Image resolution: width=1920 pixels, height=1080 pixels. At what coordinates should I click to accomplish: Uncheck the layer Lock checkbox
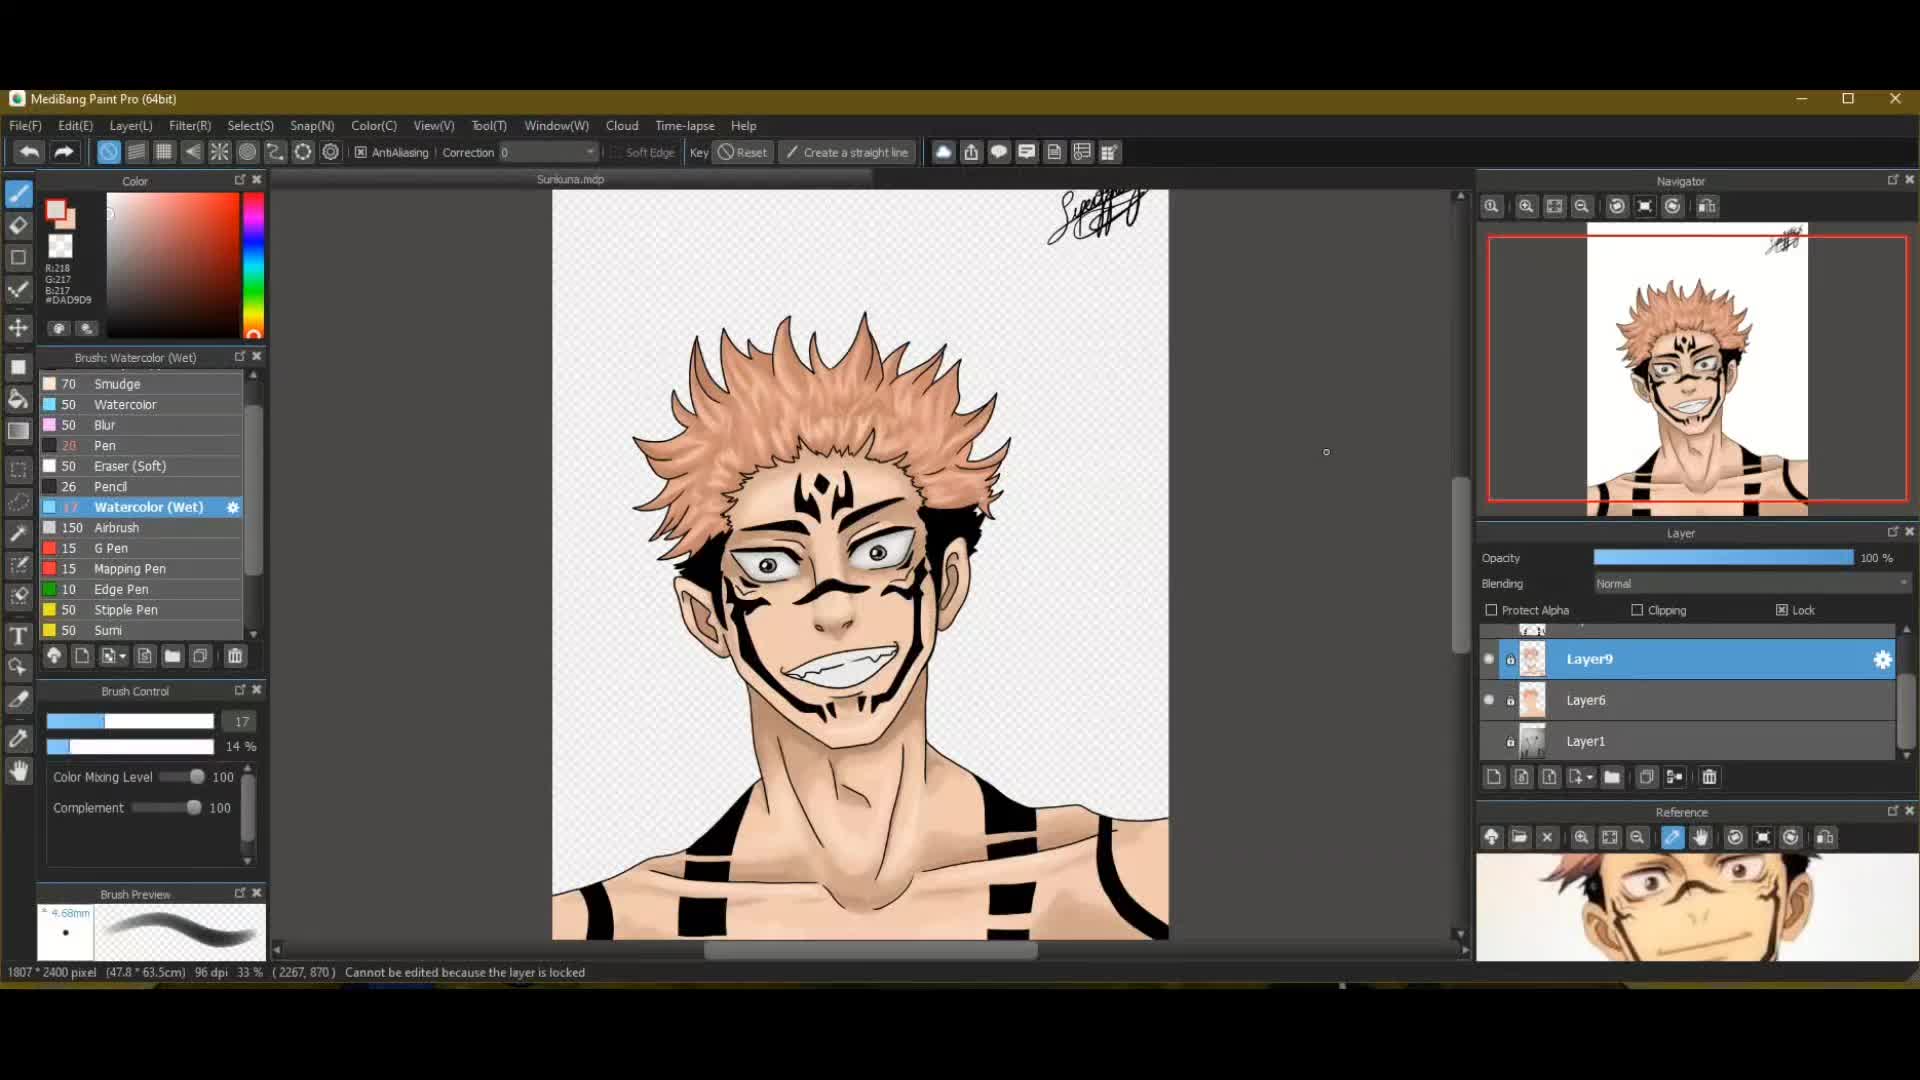1782,610
